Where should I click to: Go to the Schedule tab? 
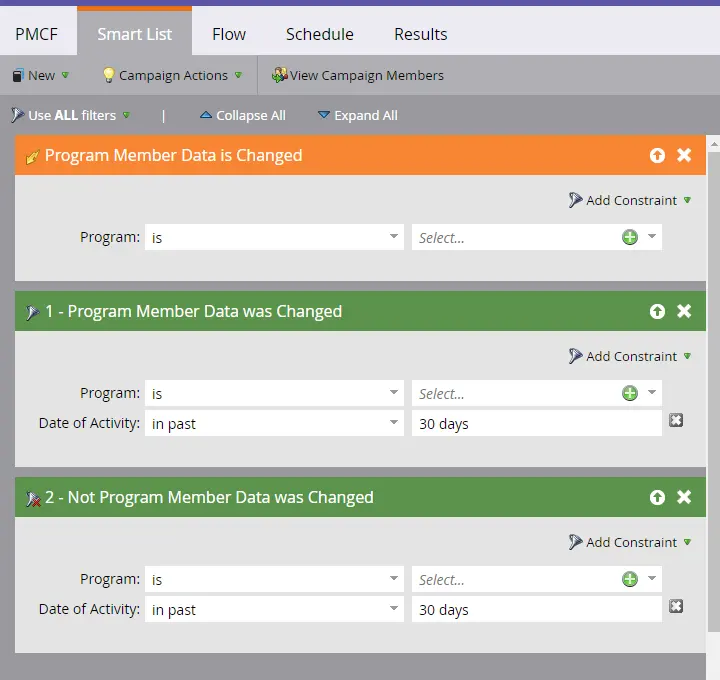click(320, 34)
